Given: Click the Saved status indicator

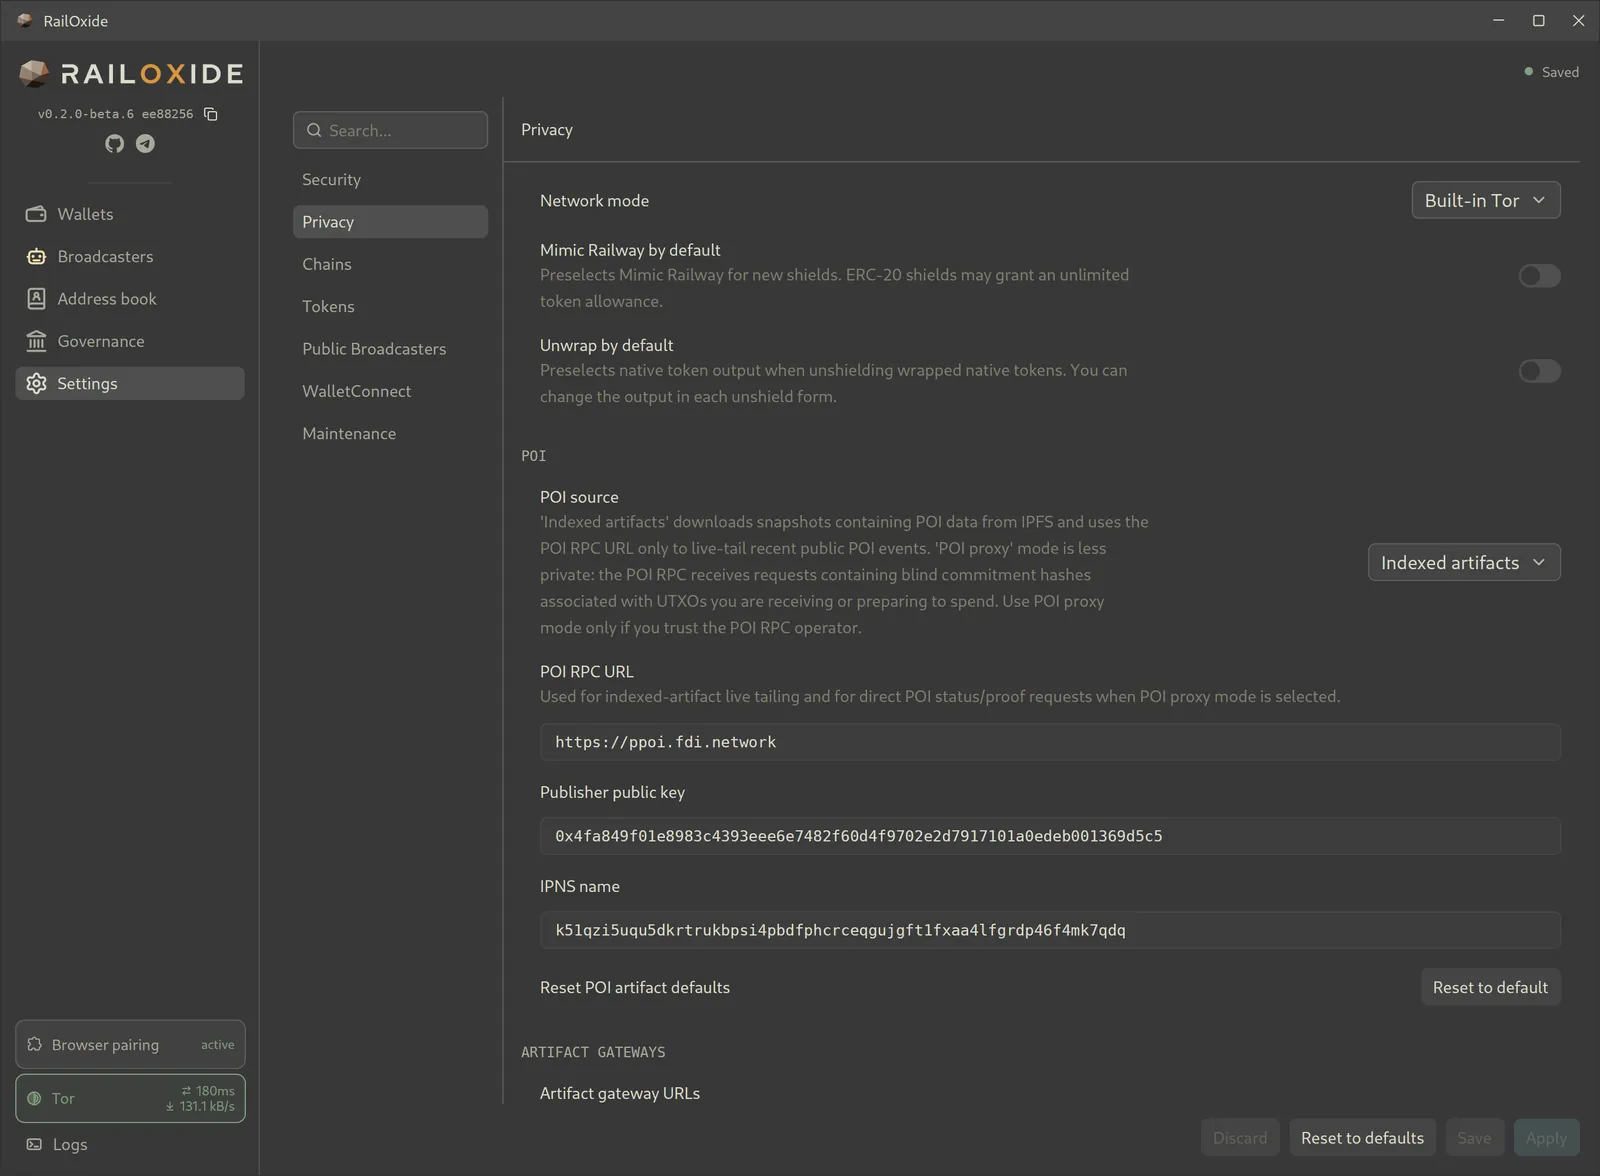Looking at the screenshot, I should click(x=1551, y=72).
